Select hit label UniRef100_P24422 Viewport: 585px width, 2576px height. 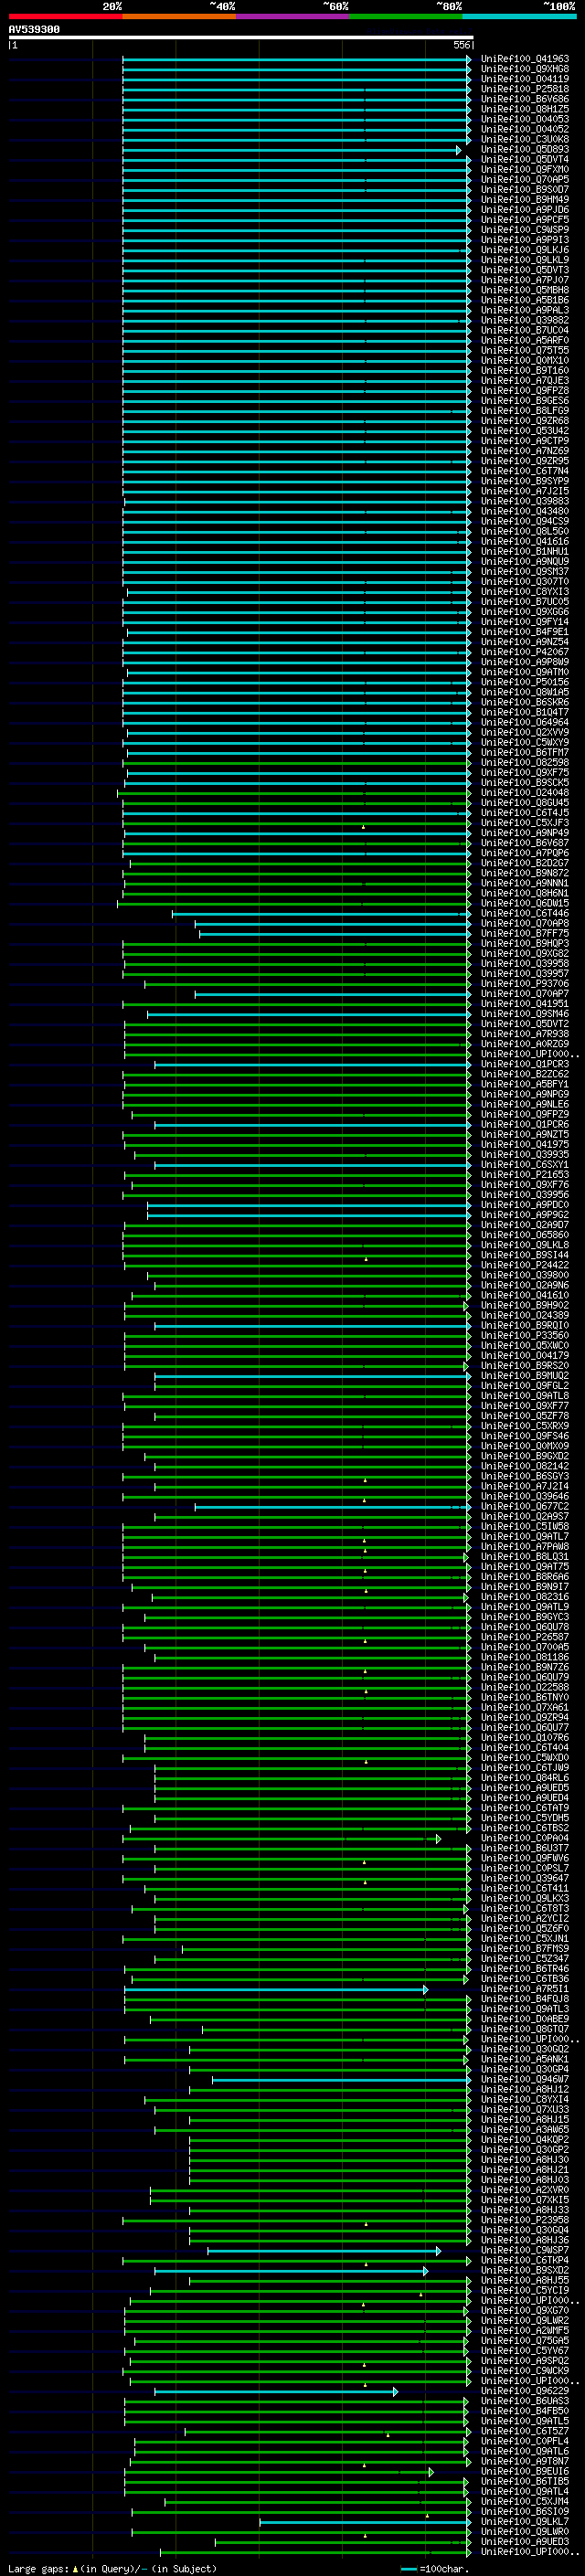(525, 1264)
